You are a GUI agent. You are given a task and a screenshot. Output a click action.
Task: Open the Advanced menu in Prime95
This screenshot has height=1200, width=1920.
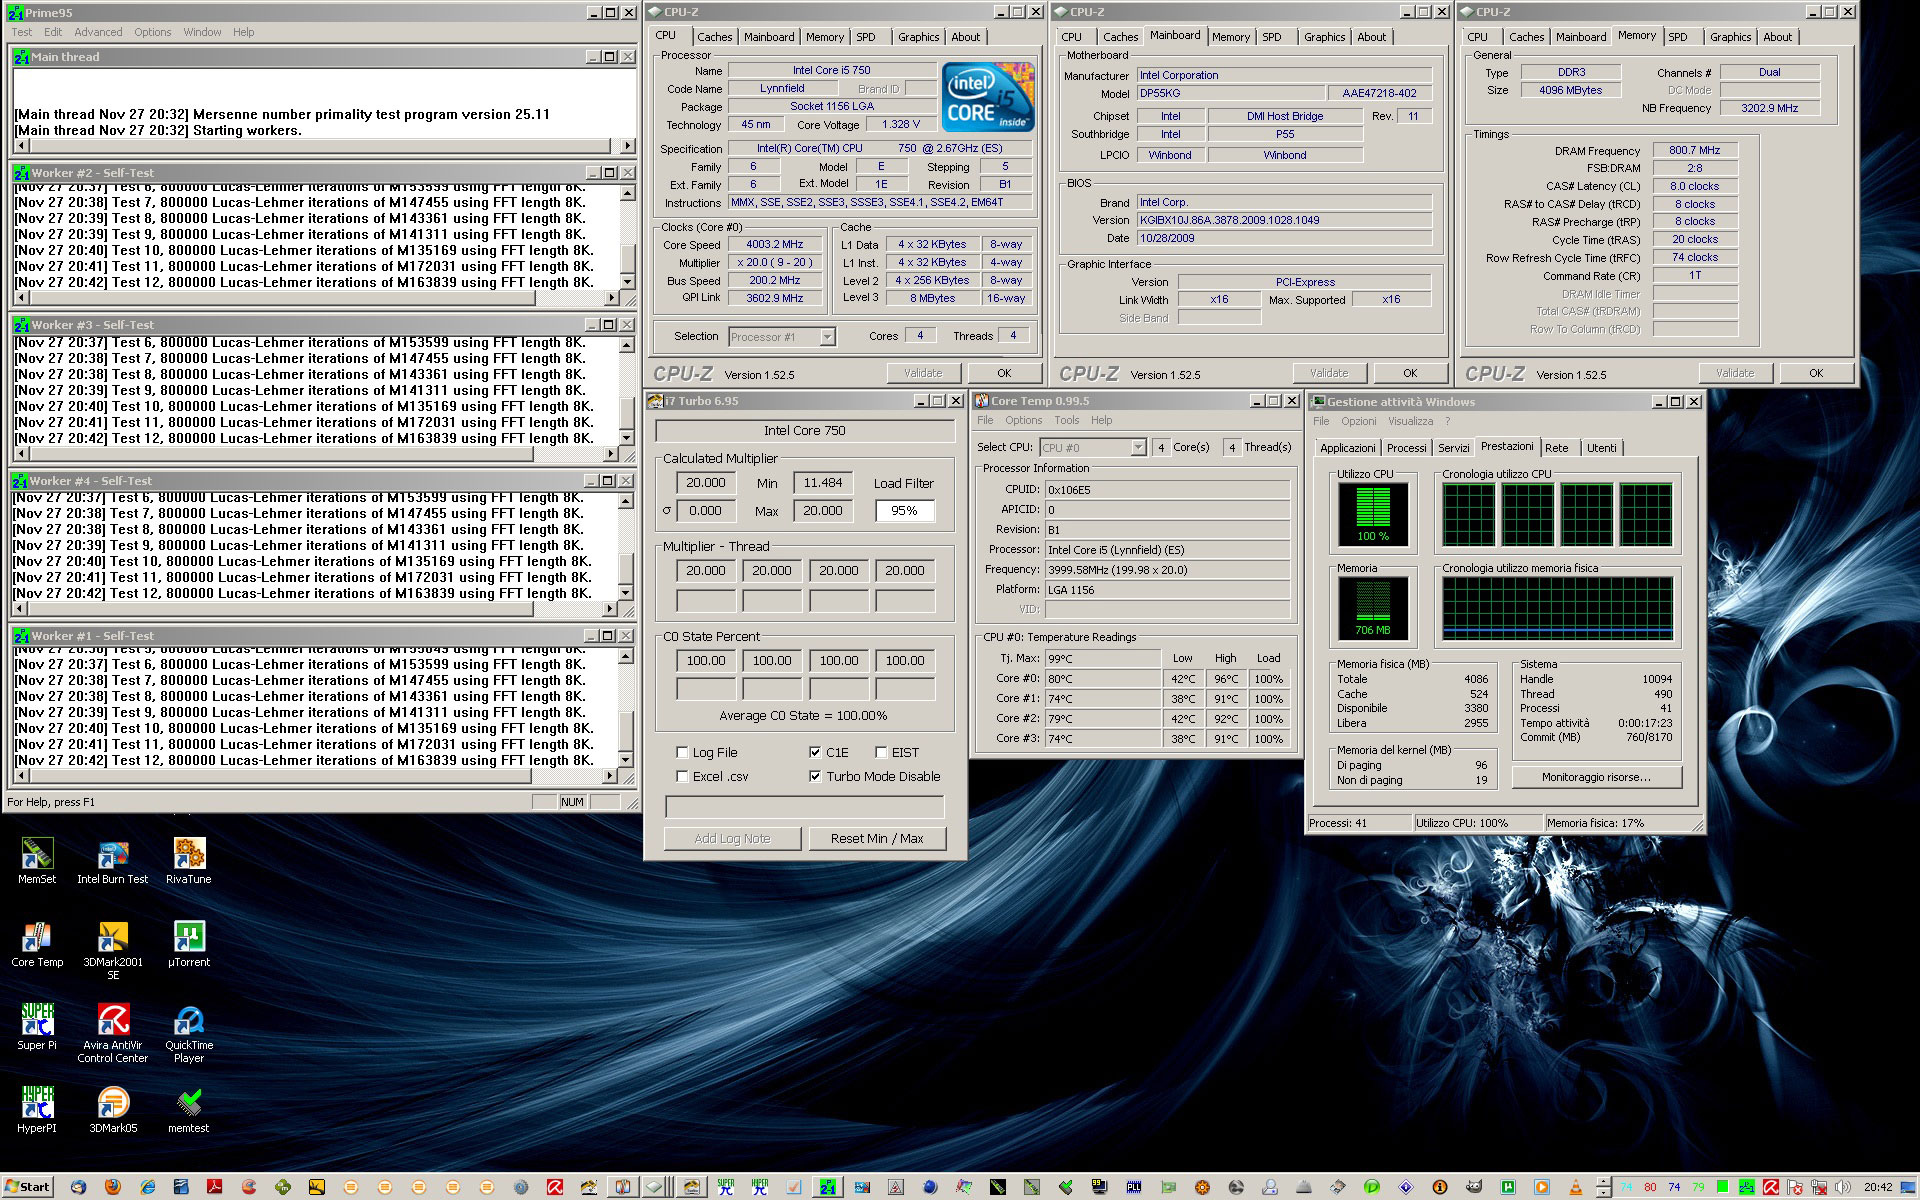(98, 32)
